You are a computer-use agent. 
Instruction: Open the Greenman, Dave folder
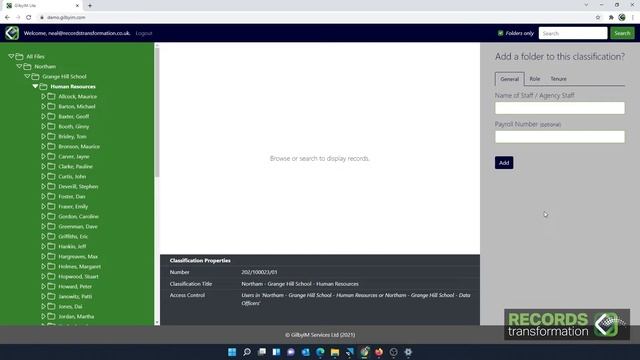pos(78,227)
